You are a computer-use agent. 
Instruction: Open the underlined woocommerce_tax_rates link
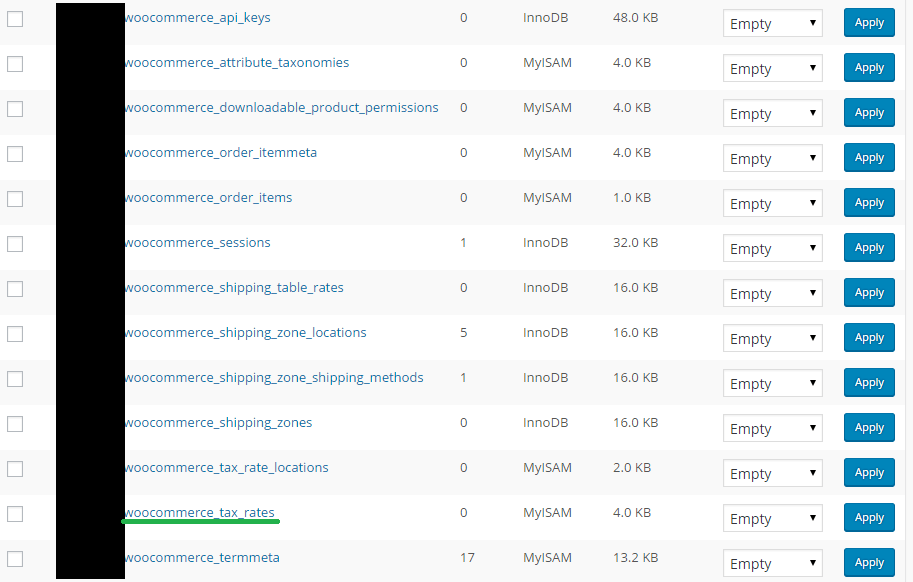[200, 513]
